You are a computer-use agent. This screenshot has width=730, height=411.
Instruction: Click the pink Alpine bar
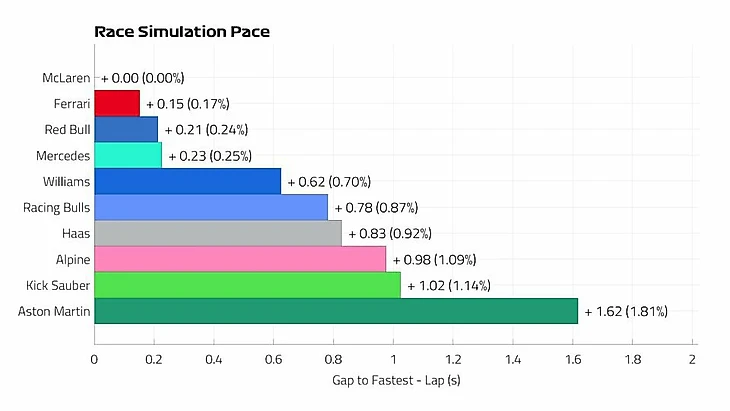pos(240,259)
